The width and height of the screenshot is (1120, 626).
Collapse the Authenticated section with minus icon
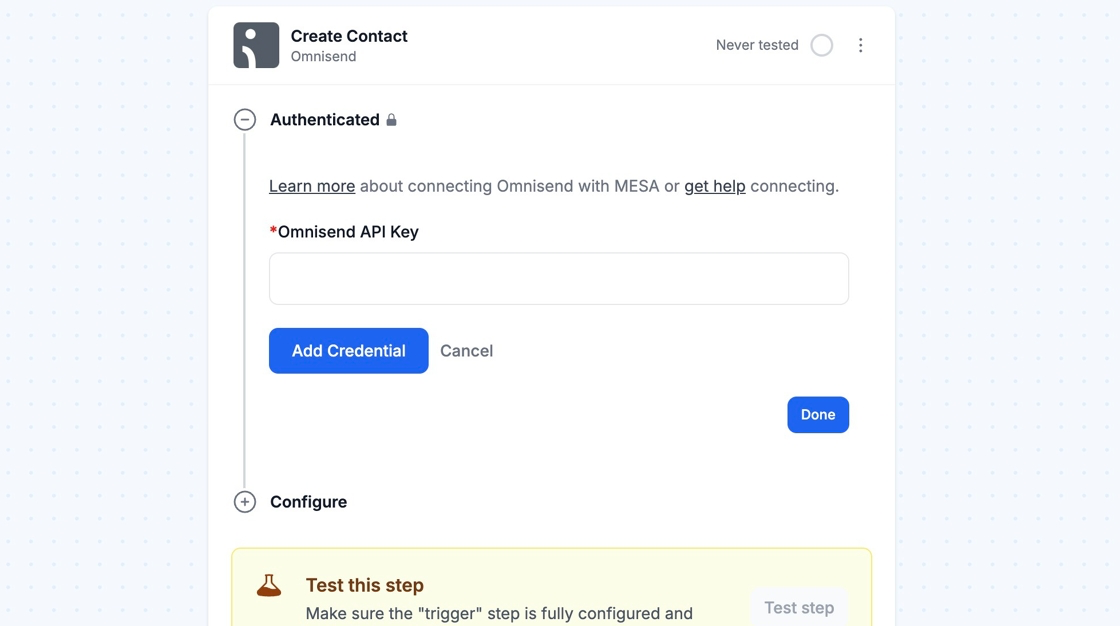click(245, 120)
